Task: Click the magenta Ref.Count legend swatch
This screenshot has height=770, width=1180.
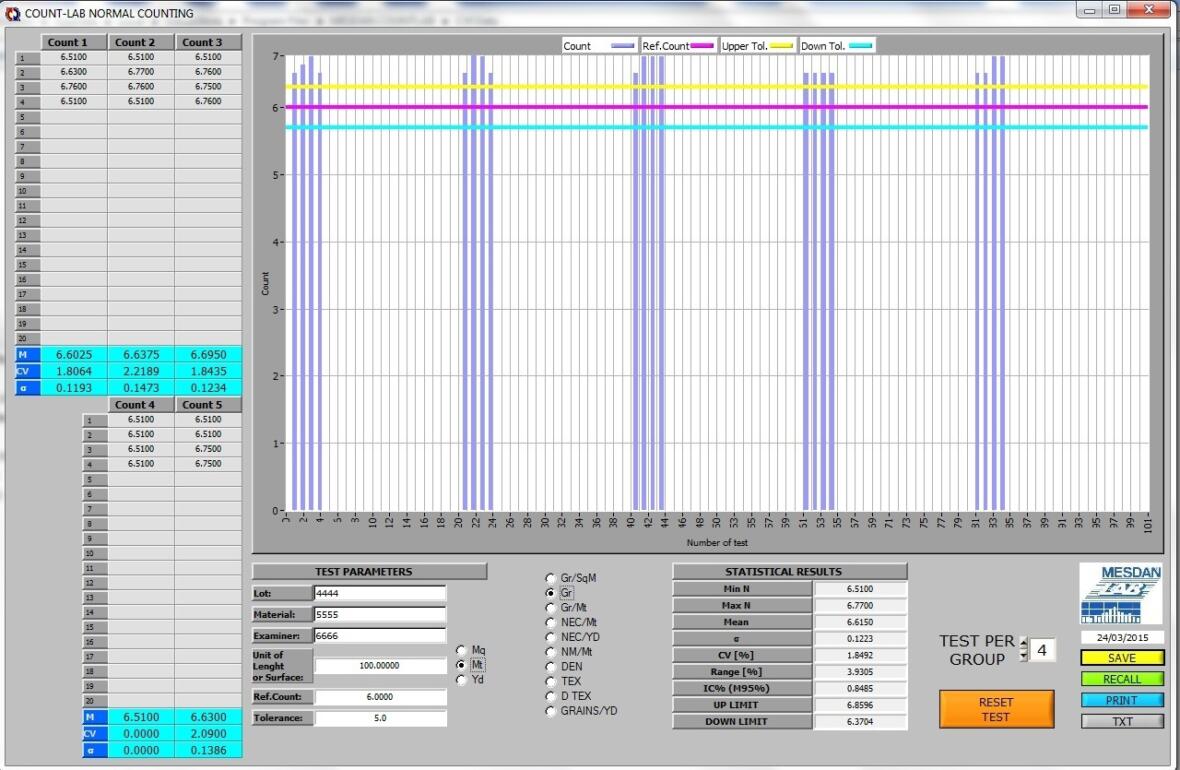Action: (x=700, y=46)
